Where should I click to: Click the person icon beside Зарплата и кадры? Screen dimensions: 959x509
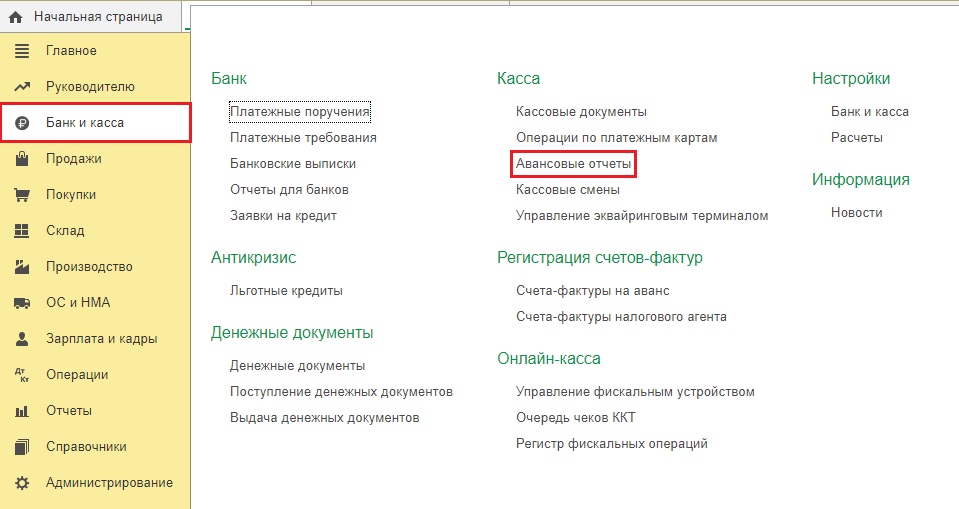pos(22,339)
